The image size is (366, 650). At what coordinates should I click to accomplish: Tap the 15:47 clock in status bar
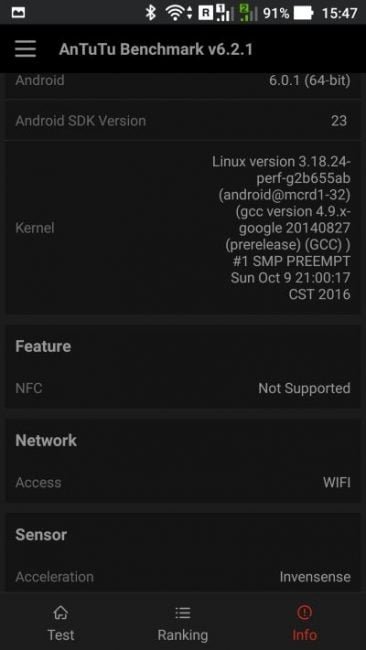(339, 13)
